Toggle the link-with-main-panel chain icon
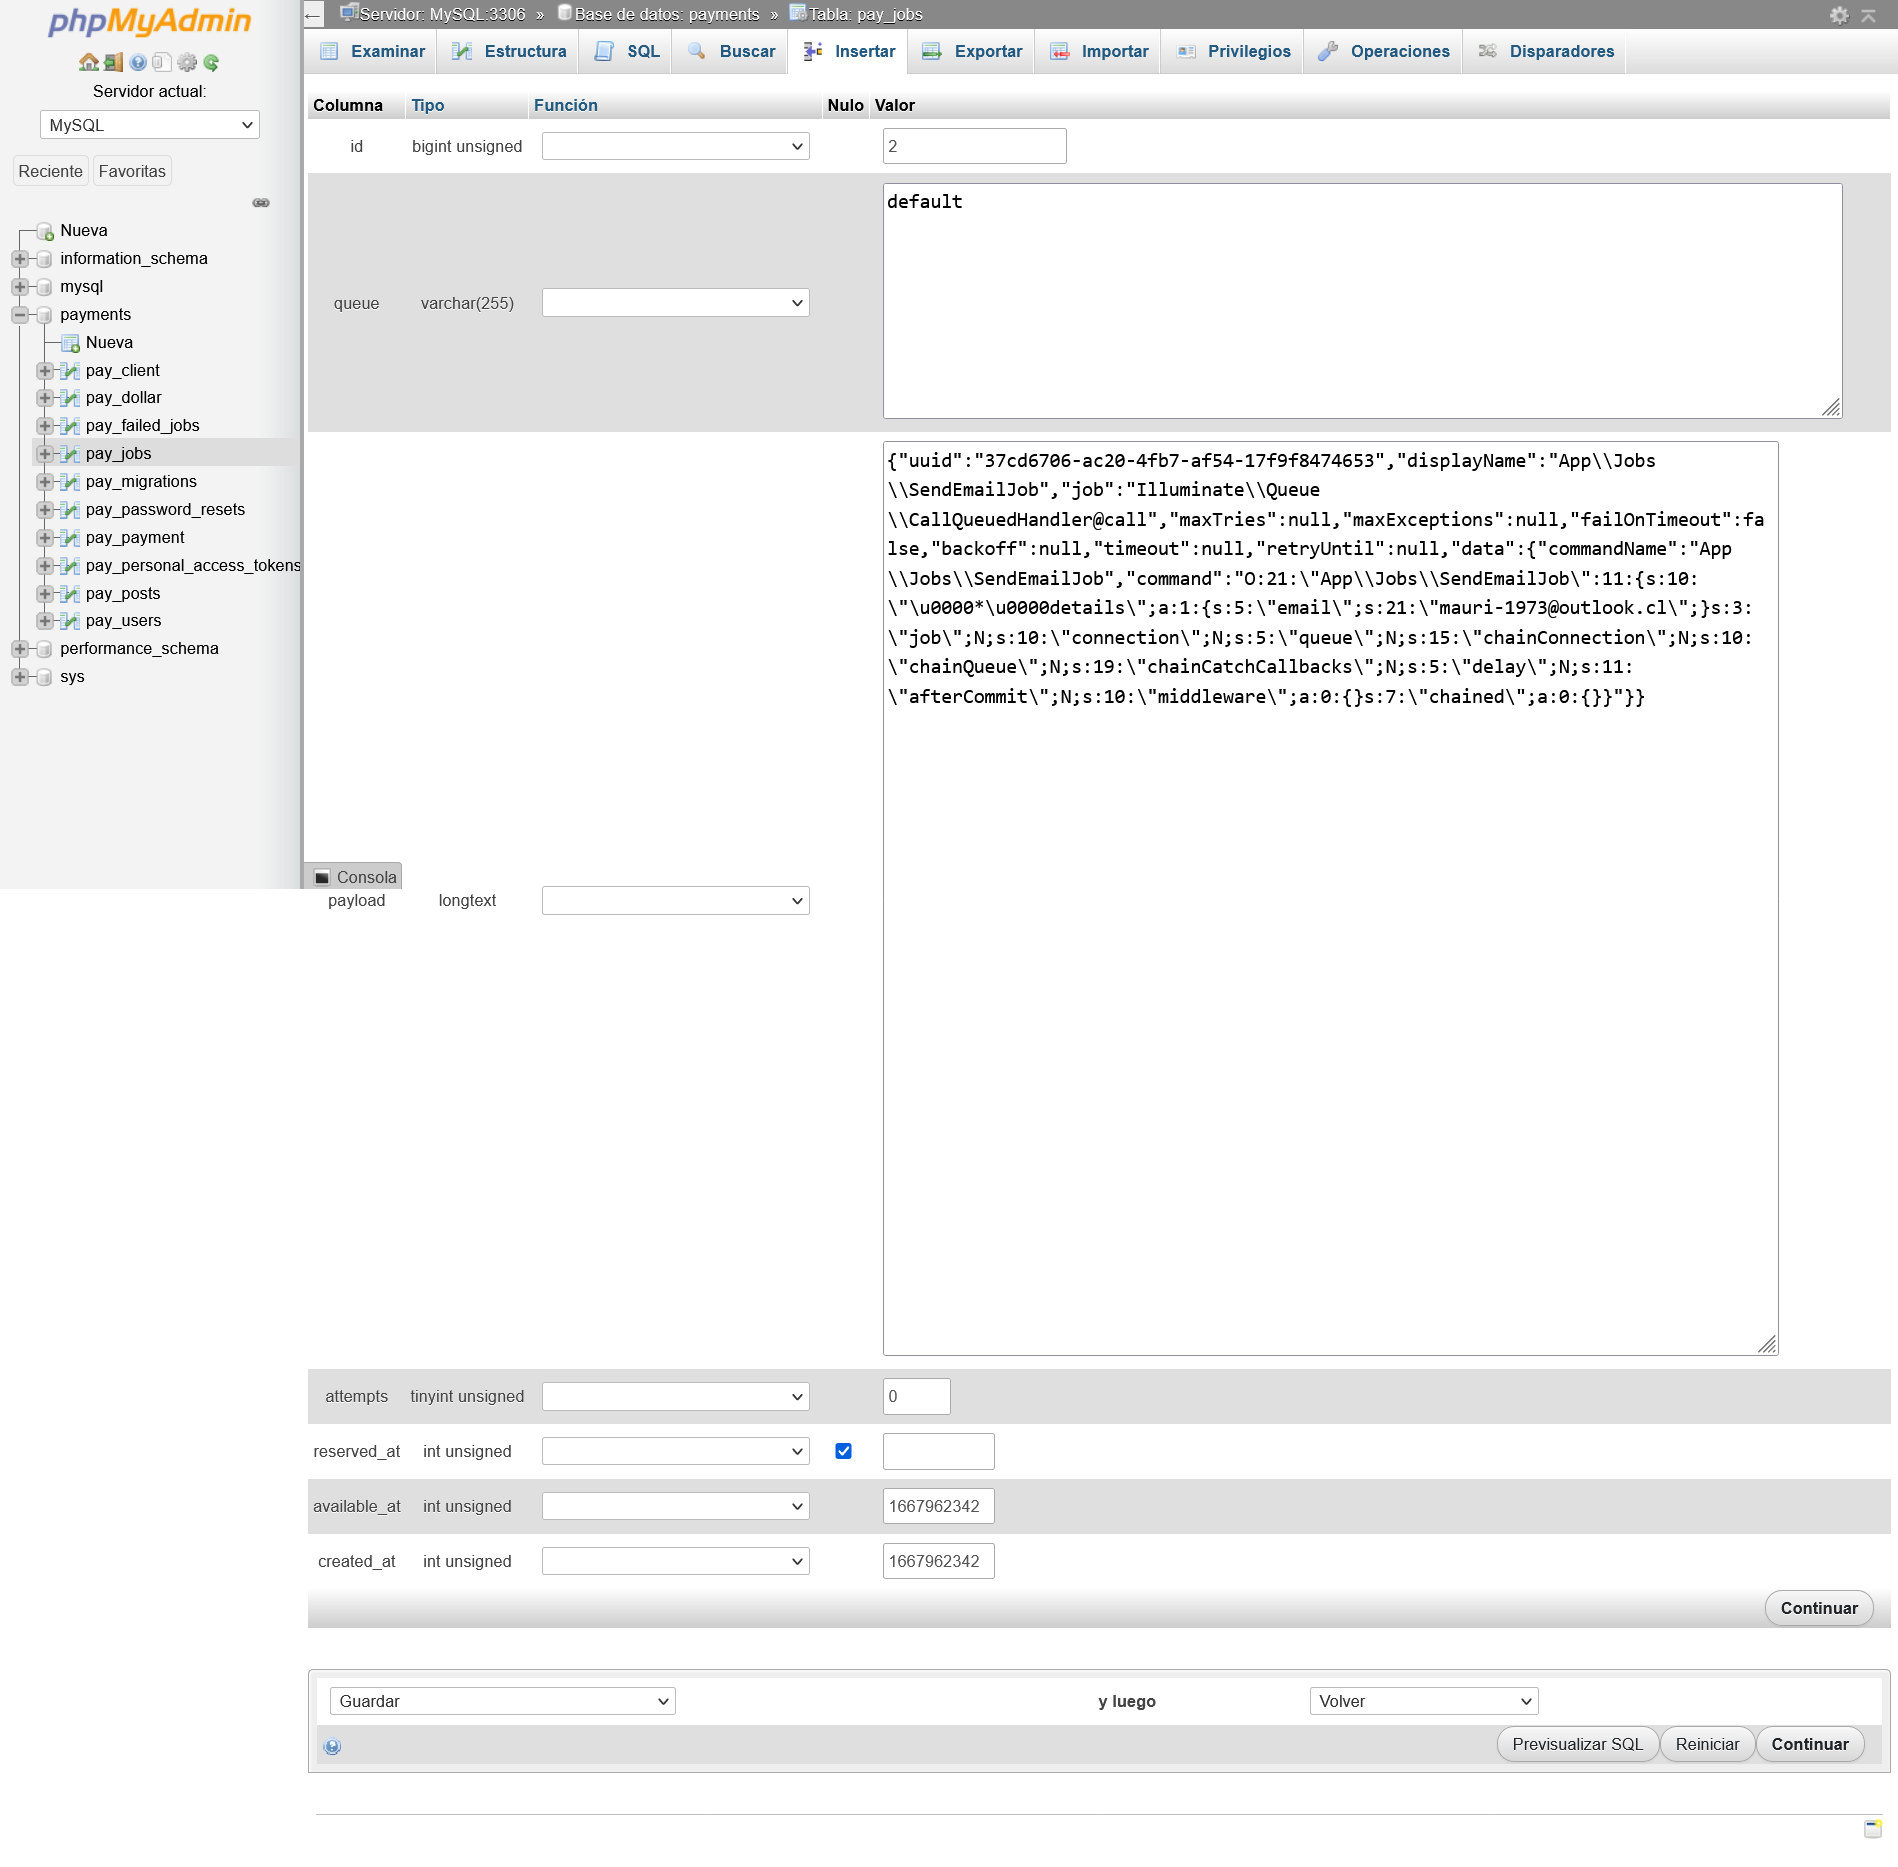 [x=261, y=202]
